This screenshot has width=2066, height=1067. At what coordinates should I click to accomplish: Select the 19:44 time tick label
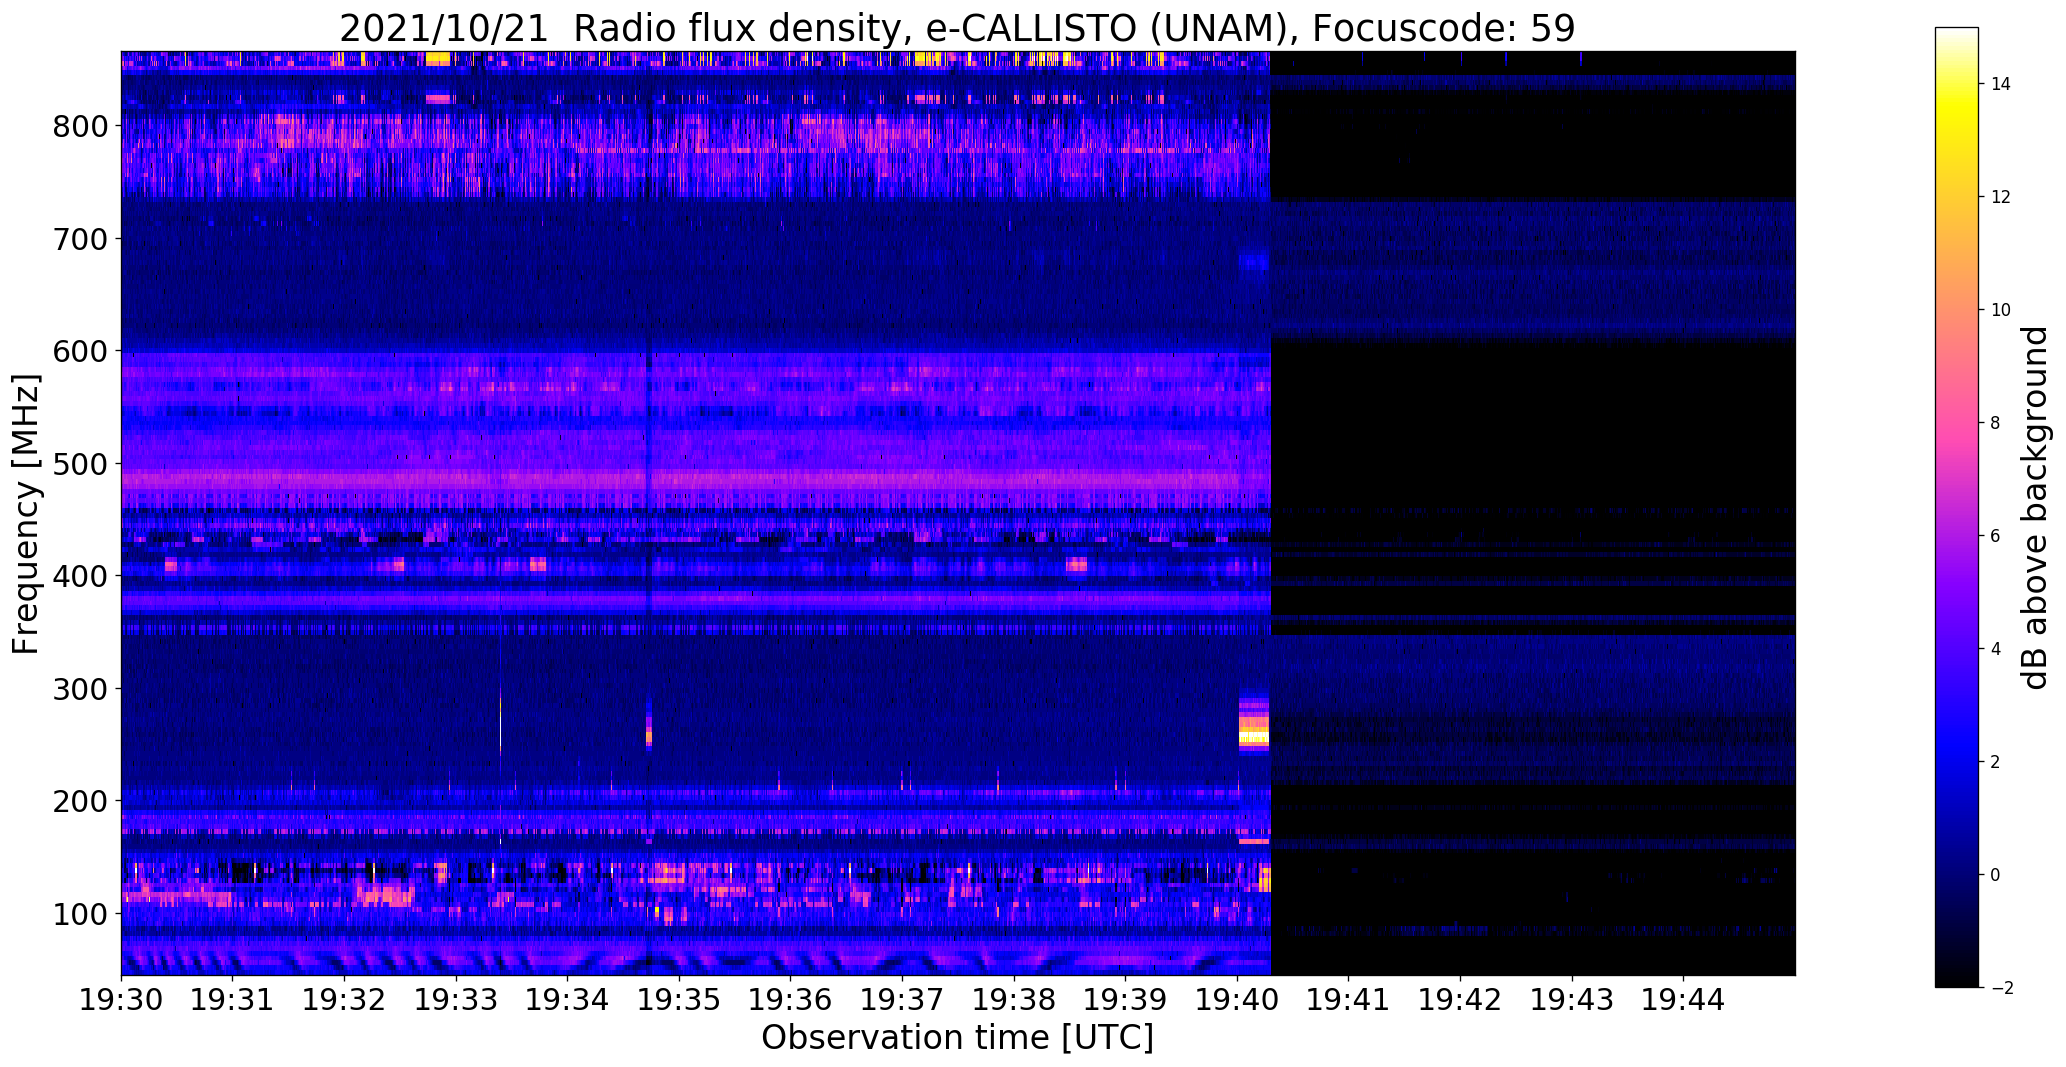(1684, 1000)
